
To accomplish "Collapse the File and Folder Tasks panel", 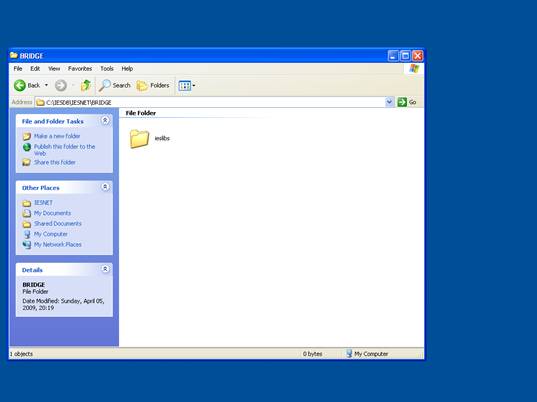I will pos(105,121).
